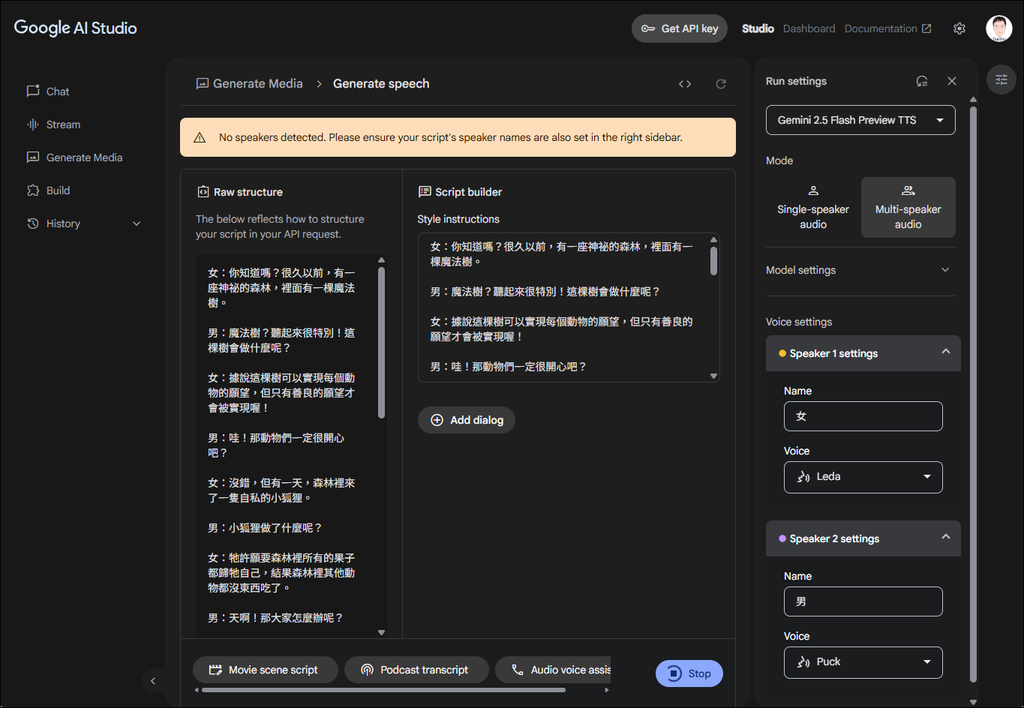Toggle the run settings tune icon
This screenshot has height=708, width=1024.
(1001, 80)
